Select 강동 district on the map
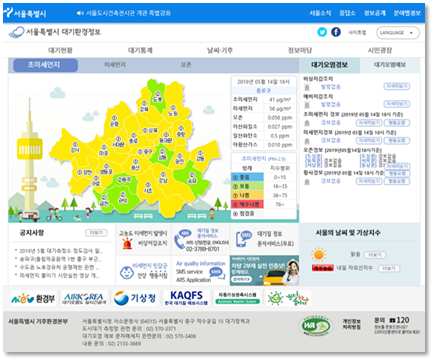436x363 pixels. (200, 156)
